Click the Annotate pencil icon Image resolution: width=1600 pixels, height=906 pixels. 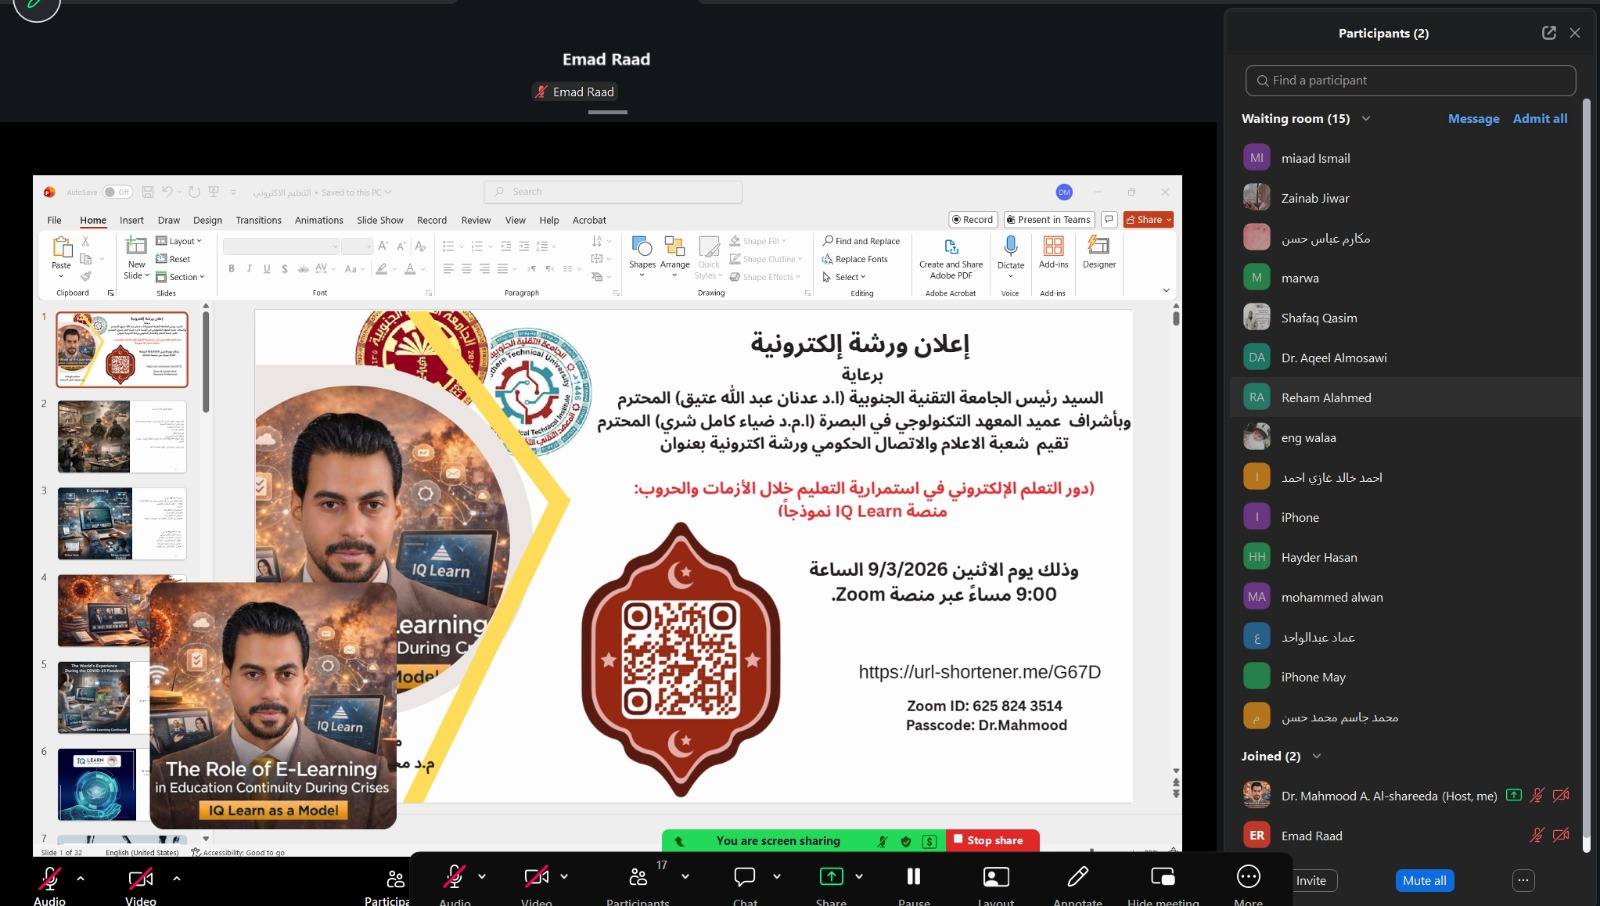pos(1077,877)
